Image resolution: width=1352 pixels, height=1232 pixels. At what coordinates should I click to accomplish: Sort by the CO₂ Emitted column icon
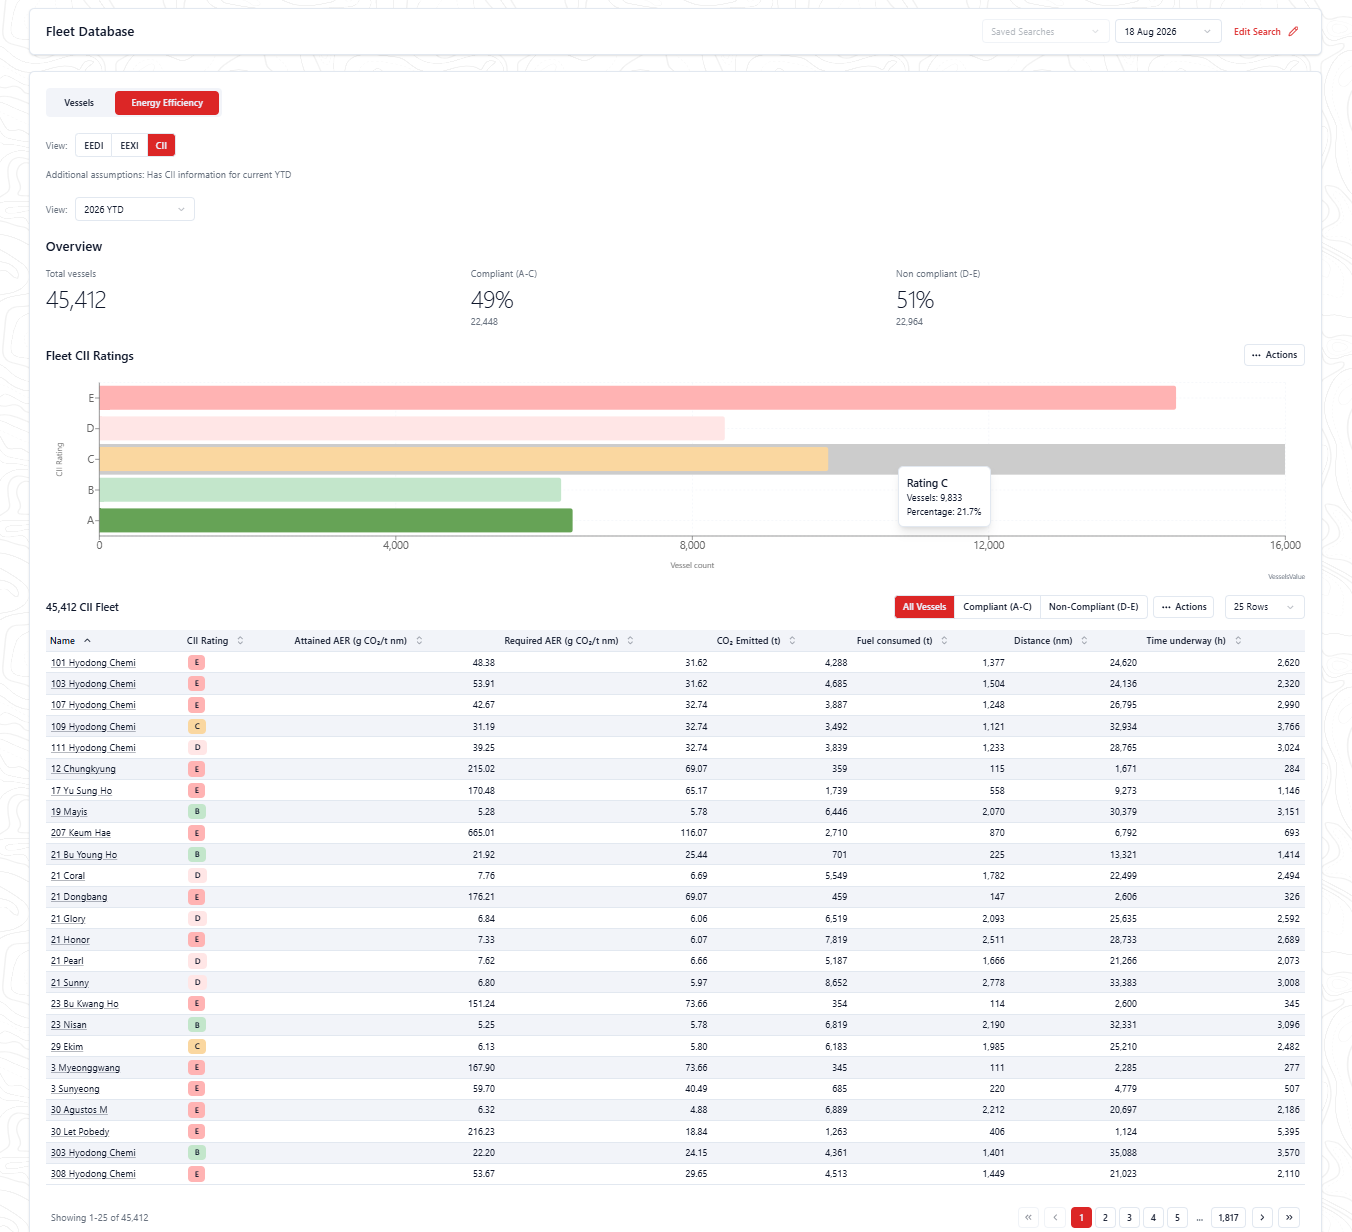[792, 641]
